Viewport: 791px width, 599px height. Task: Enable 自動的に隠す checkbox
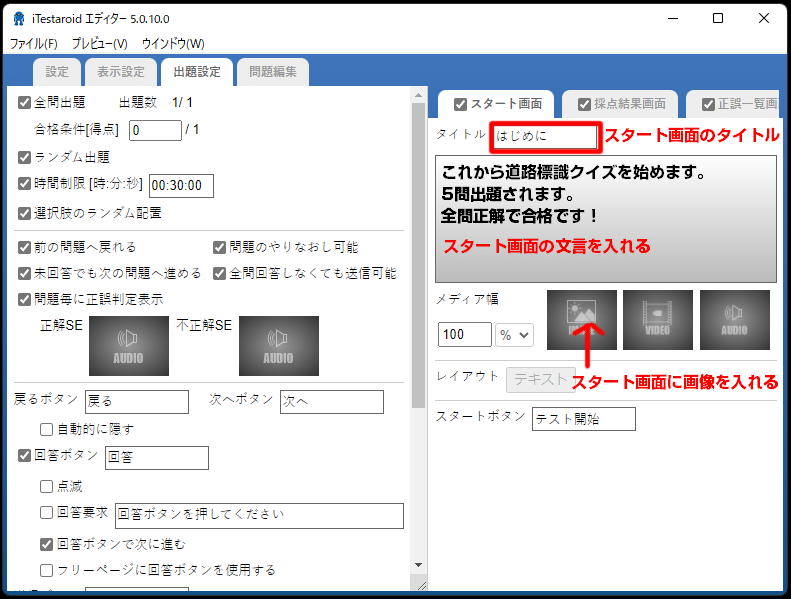tap(46, 429)
